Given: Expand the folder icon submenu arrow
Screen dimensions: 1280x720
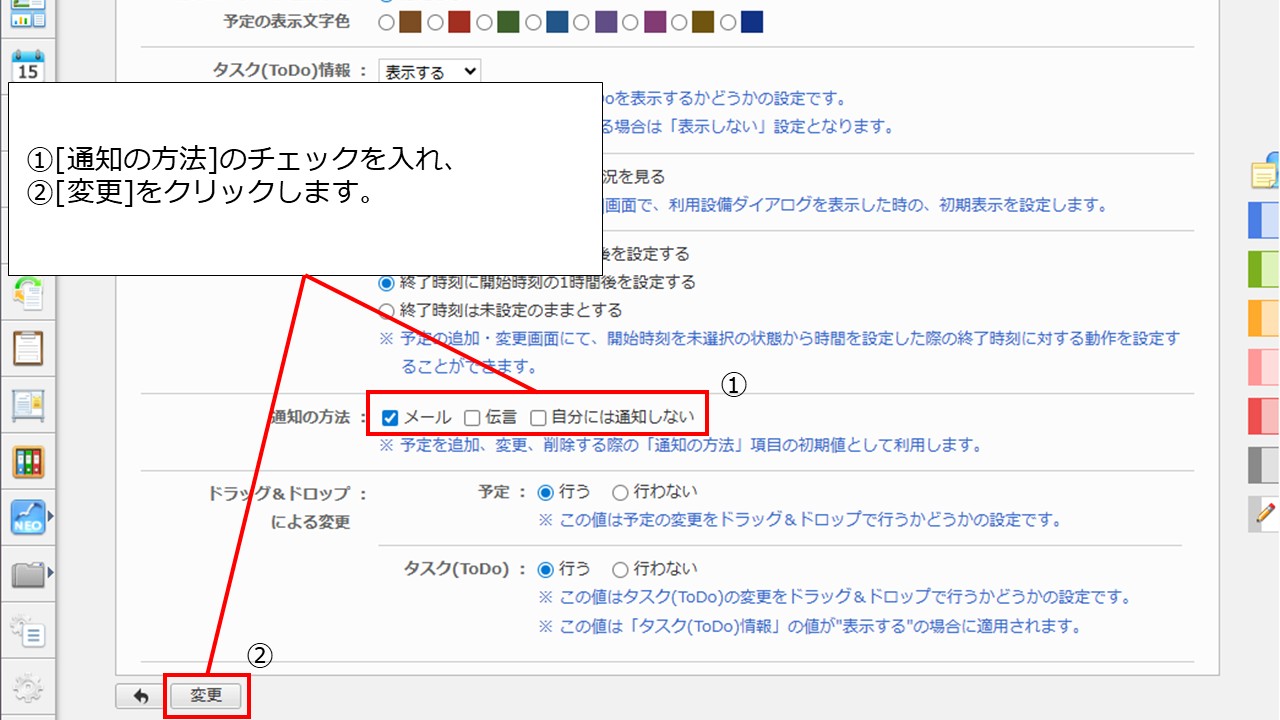Looking at the screenshot, I should 51,574.
